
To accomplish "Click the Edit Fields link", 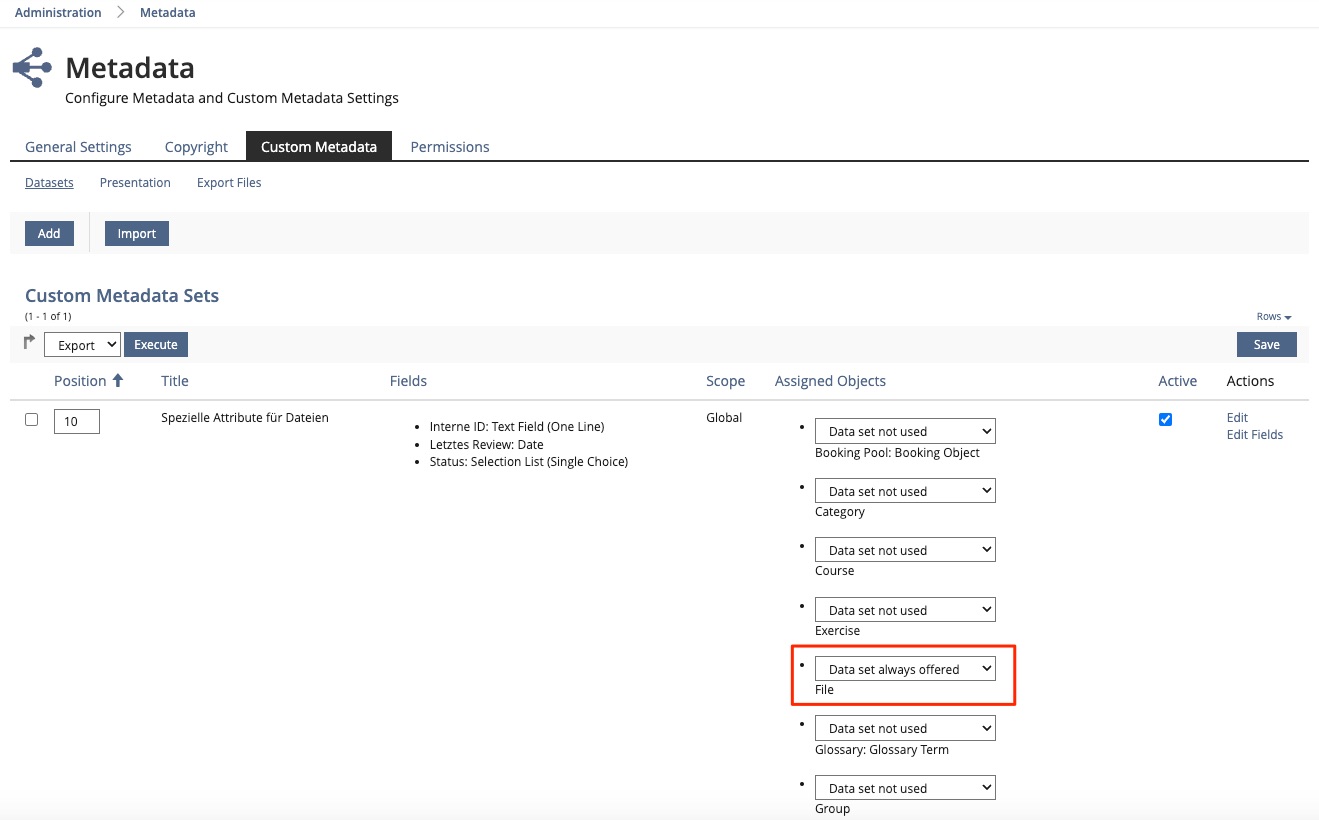I will pos(1254,435).
